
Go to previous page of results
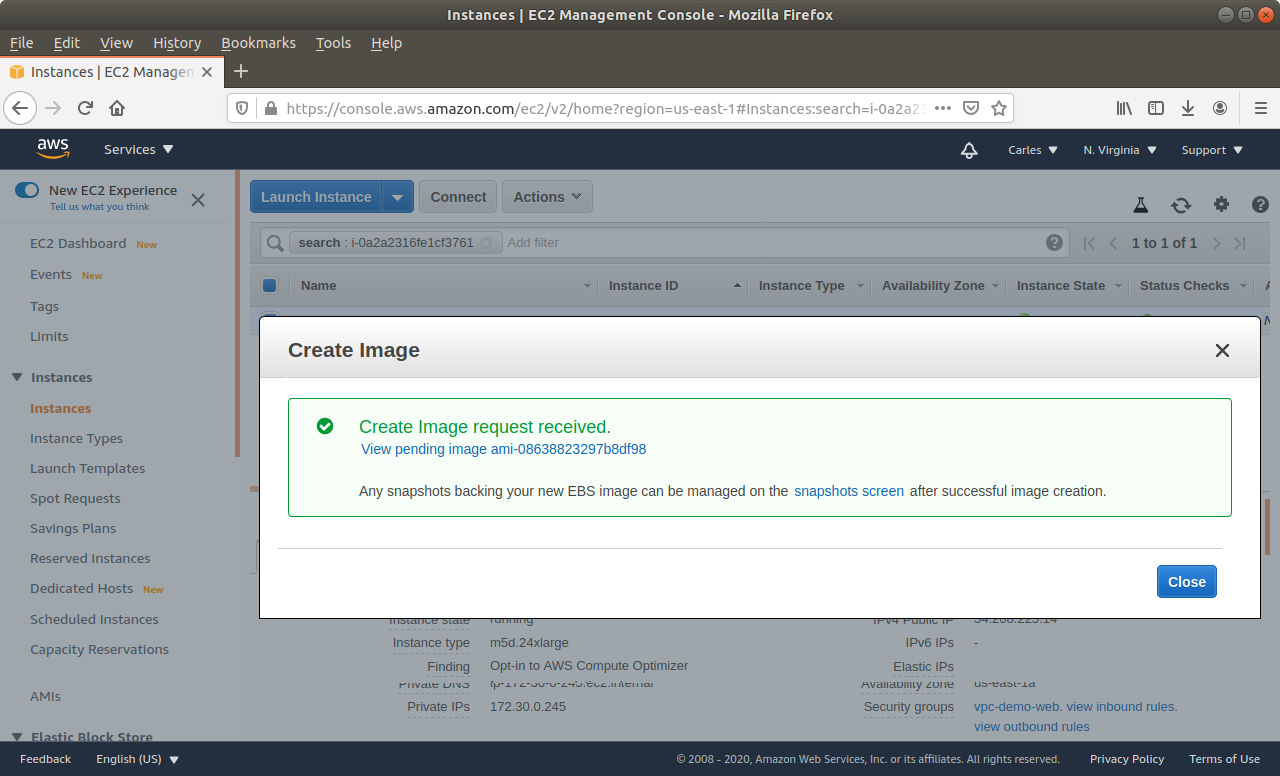[x=1113, y=243]
